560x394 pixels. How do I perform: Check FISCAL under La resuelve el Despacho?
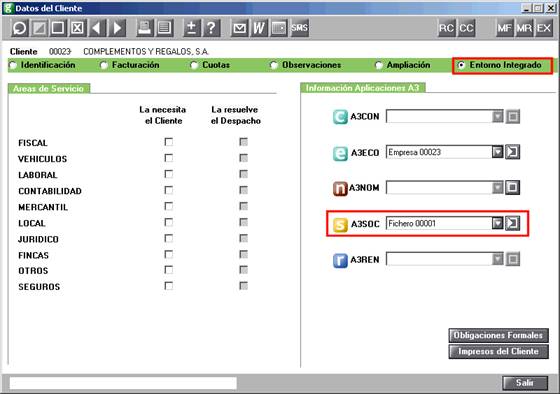(x=244, y=142)
